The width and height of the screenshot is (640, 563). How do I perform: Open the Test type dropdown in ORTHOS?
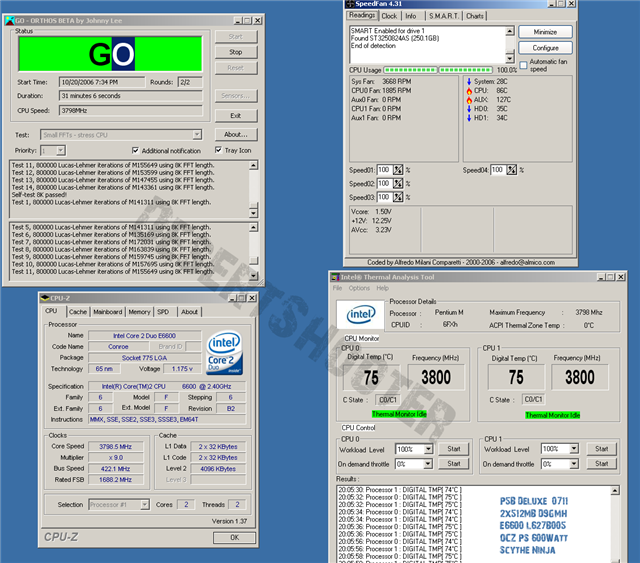click(x=197, y=135)
